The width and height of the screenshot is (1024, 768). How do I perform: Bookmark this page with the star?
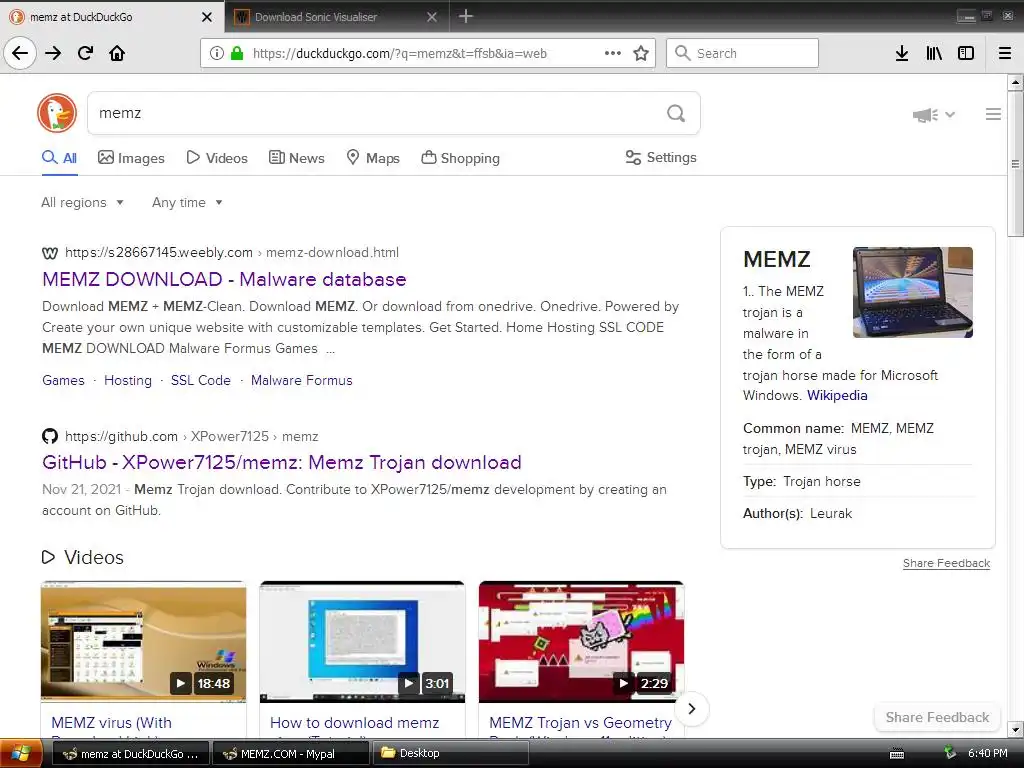click(641, 53)
